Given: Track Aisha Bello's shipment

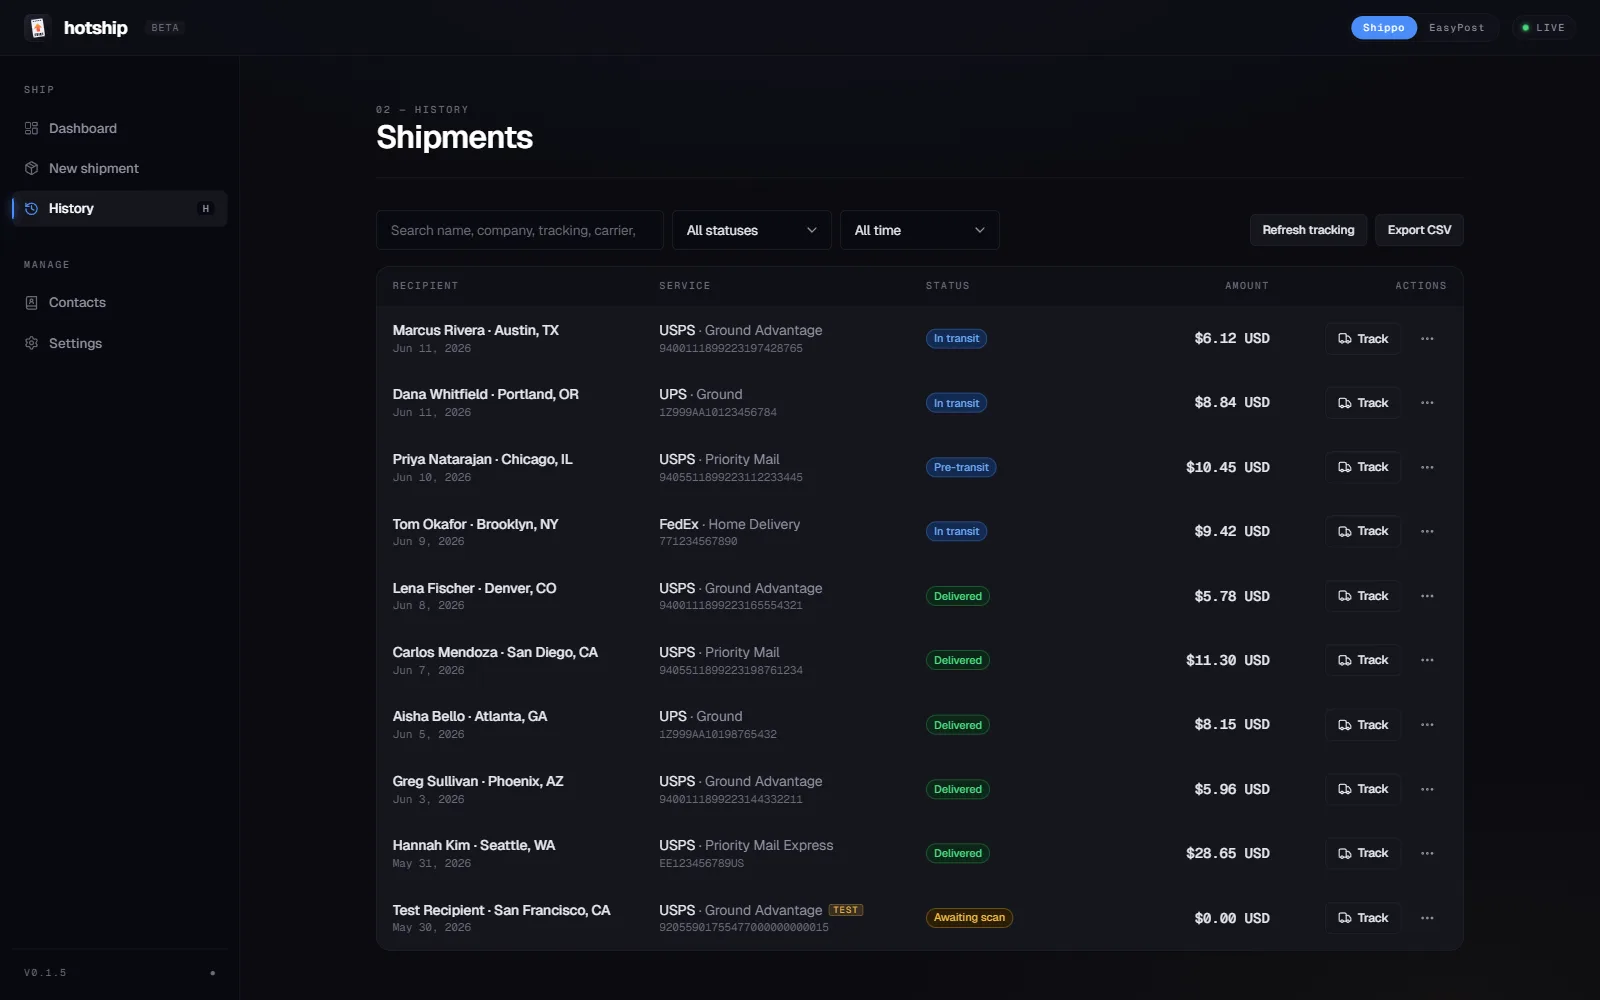Looking at the screenshot, I should 1363,725.
